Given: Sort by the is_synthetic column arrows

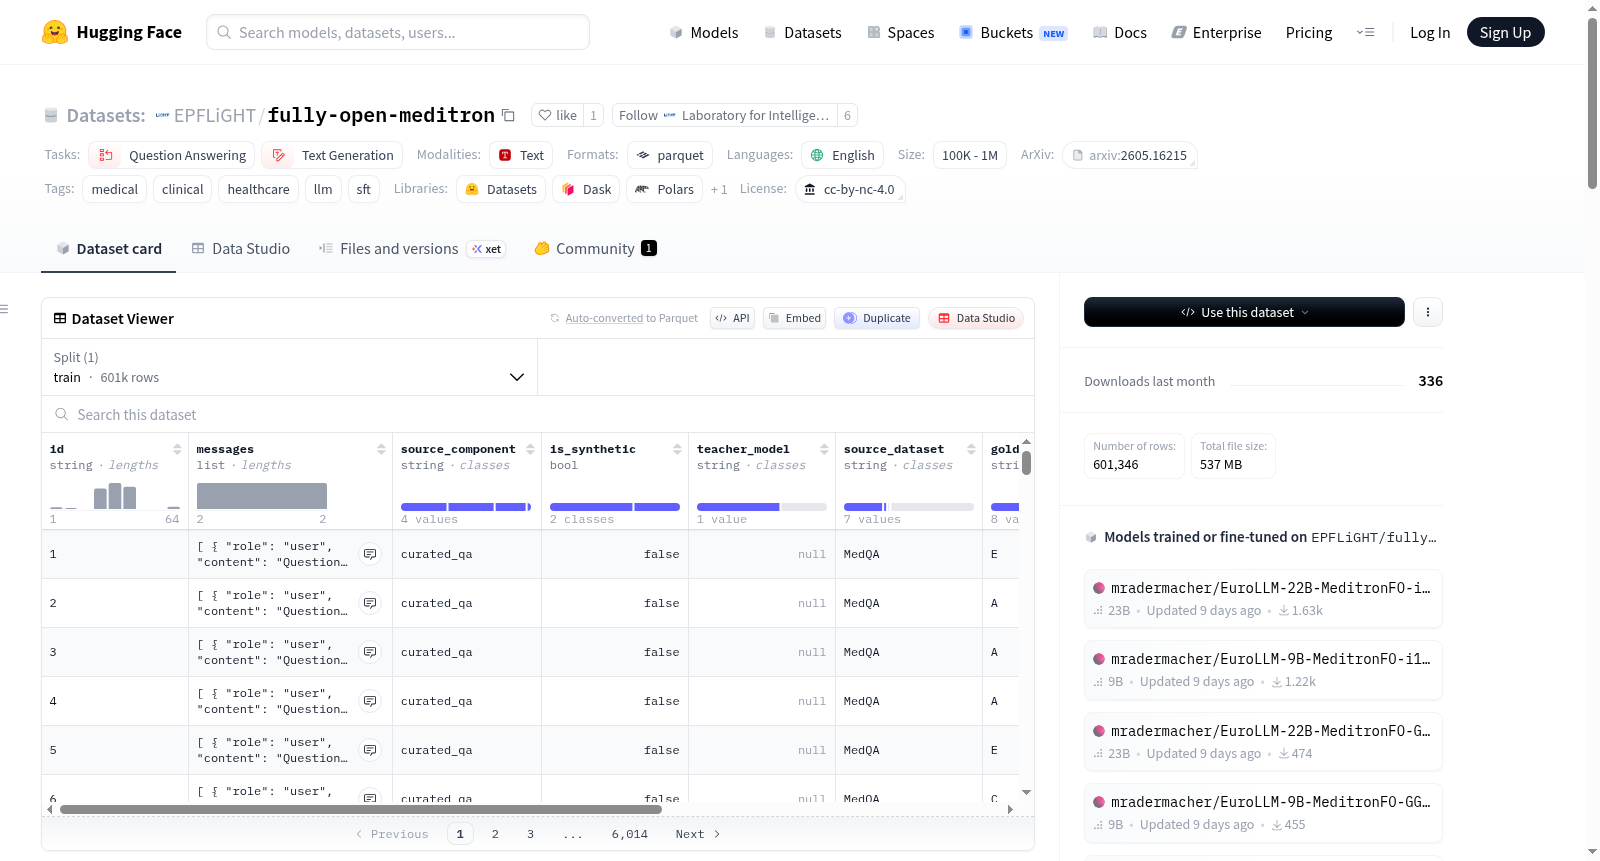Looking at the screenshot, I should click(677, 449).
